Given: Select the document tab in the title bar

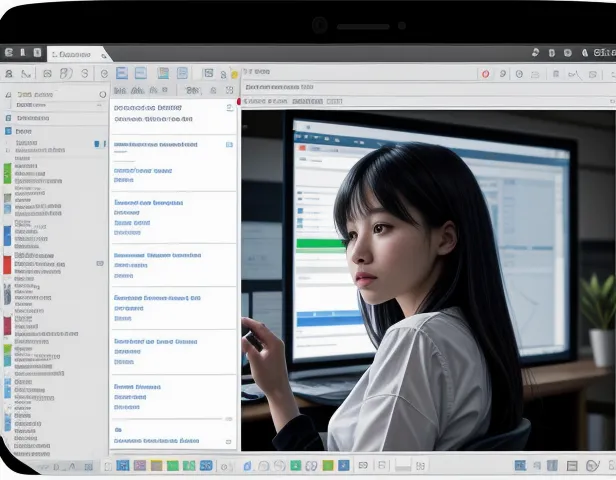Looking at the screenshot, I should point(70,53).
